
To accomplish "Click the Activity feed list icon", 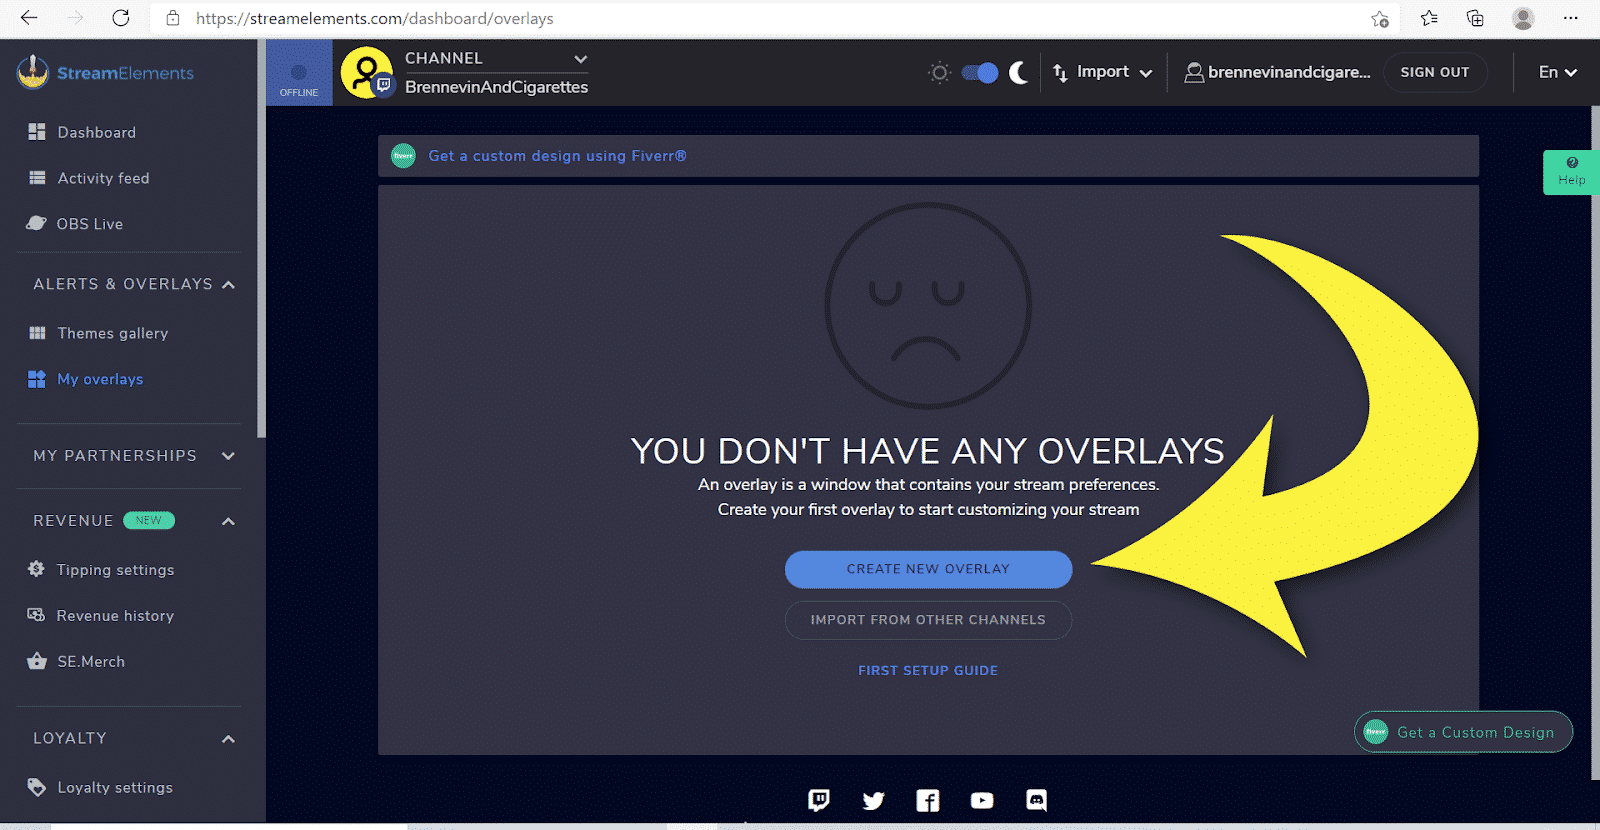I will pyautogui.click(x=37, y=178).
